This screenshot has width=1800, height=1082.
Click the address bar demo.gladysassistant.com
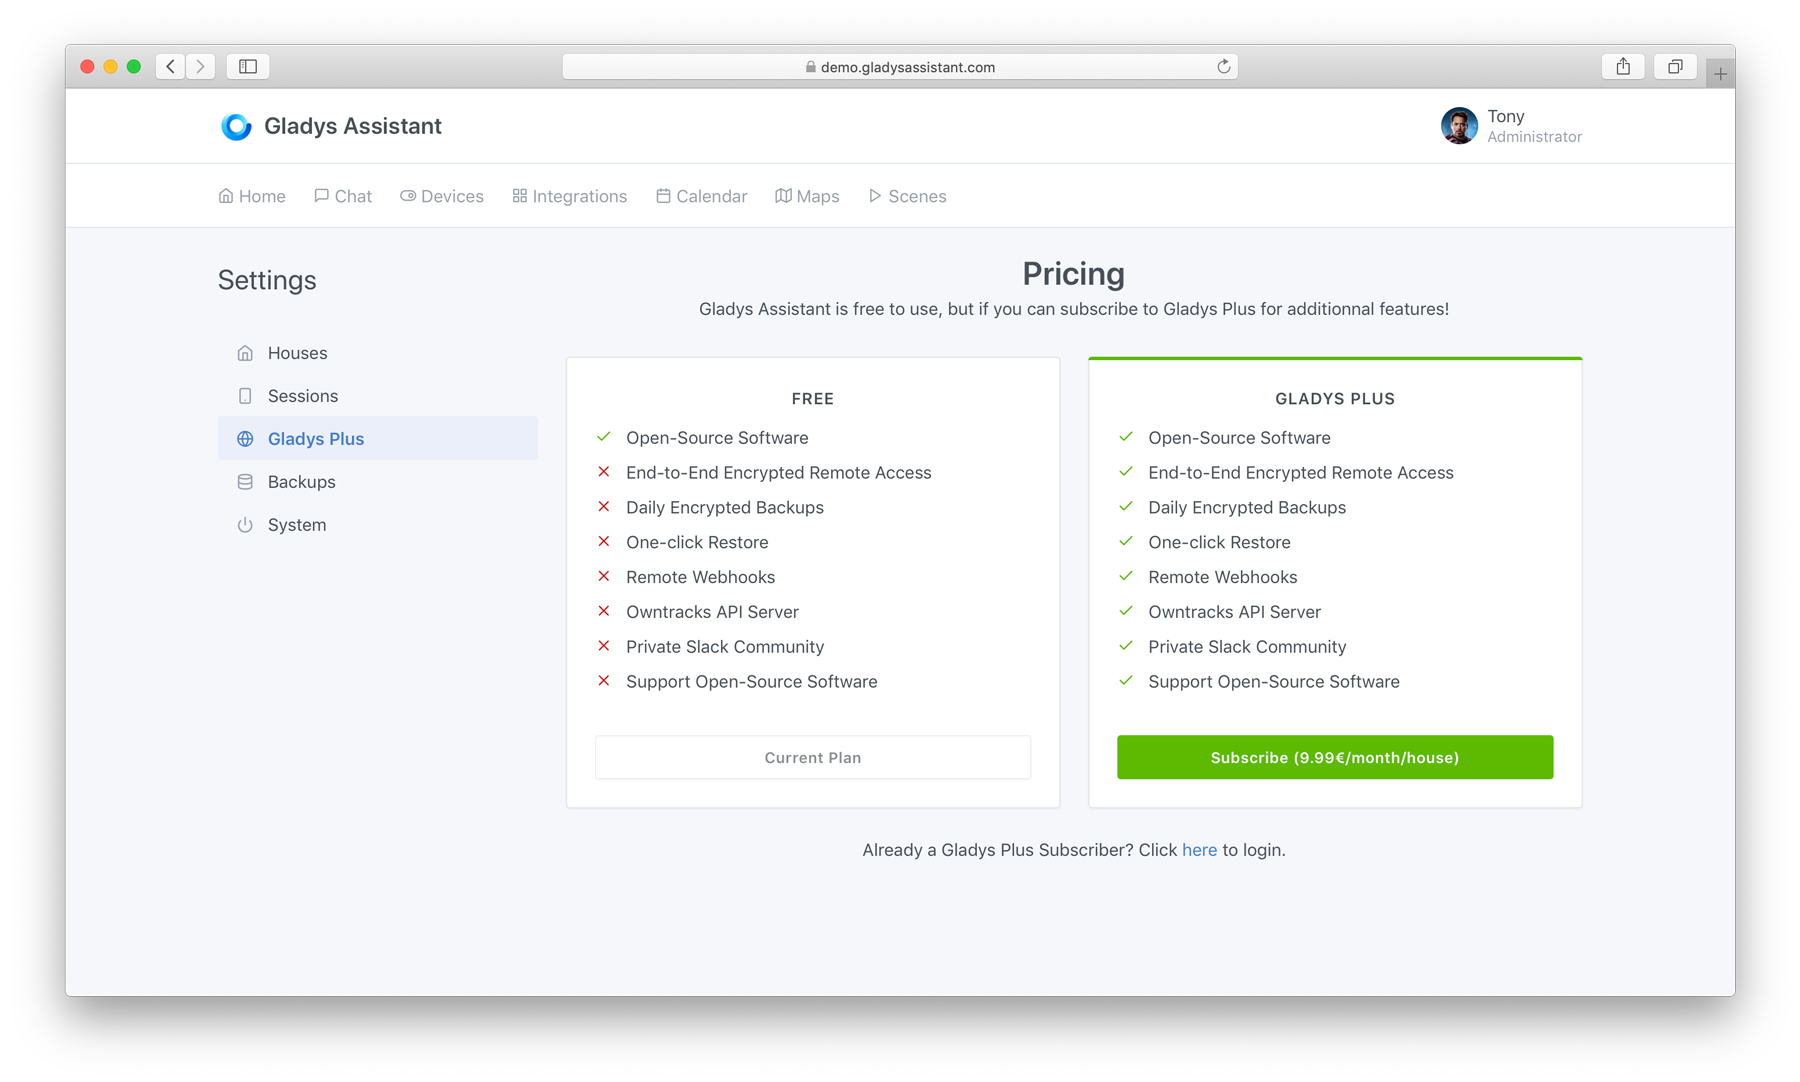(x=900, y=67)
